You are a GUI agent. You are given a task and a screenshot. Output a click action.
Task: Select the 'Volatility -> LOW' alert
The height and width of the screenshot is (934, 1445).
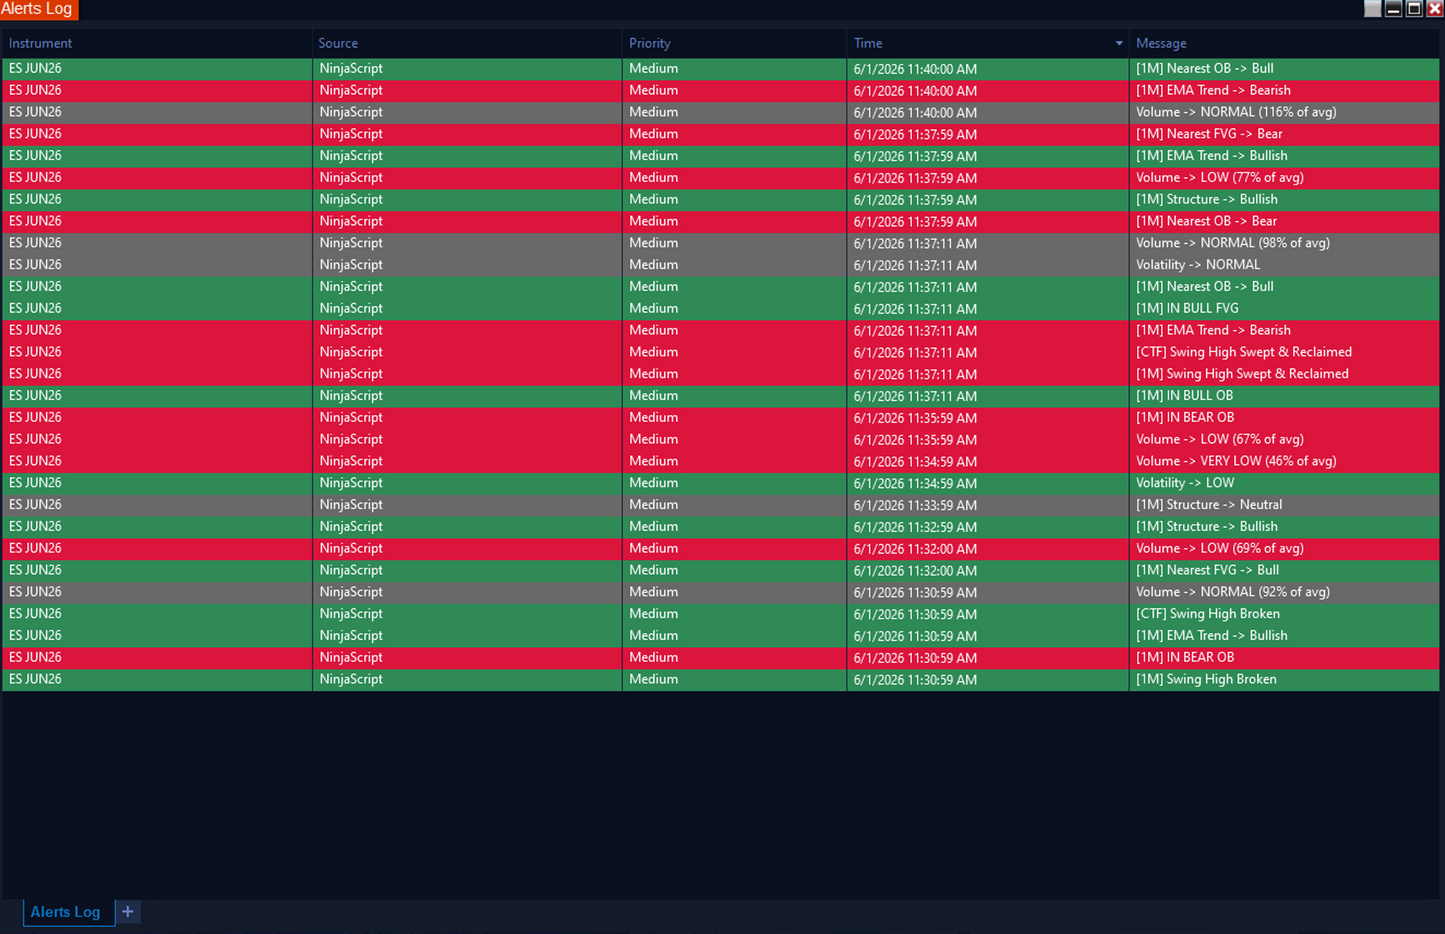(x=721, y=483)
